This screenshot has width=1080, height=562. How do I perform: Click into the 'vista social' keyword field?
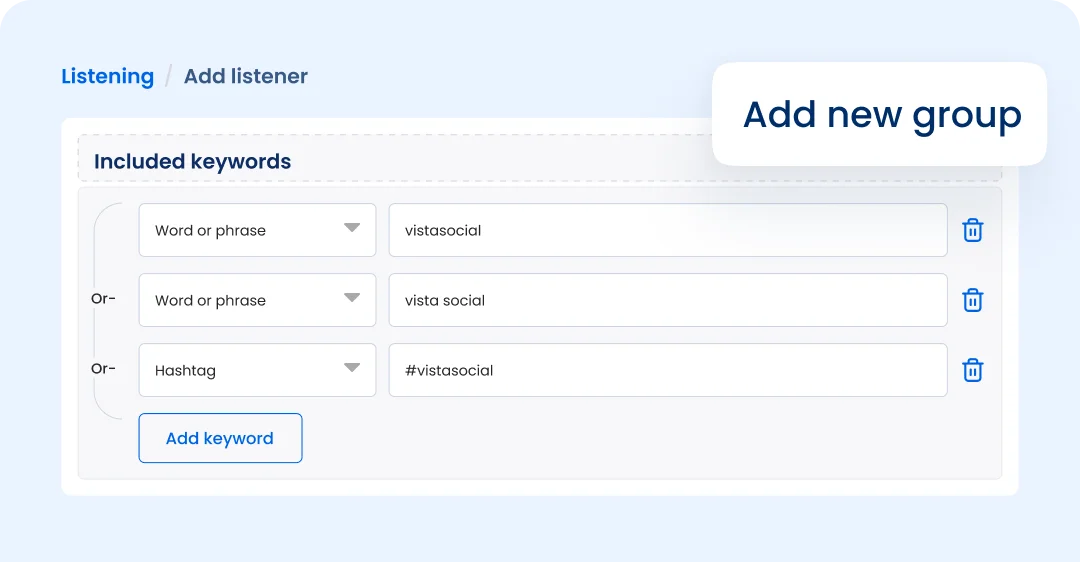coord(667,300)
